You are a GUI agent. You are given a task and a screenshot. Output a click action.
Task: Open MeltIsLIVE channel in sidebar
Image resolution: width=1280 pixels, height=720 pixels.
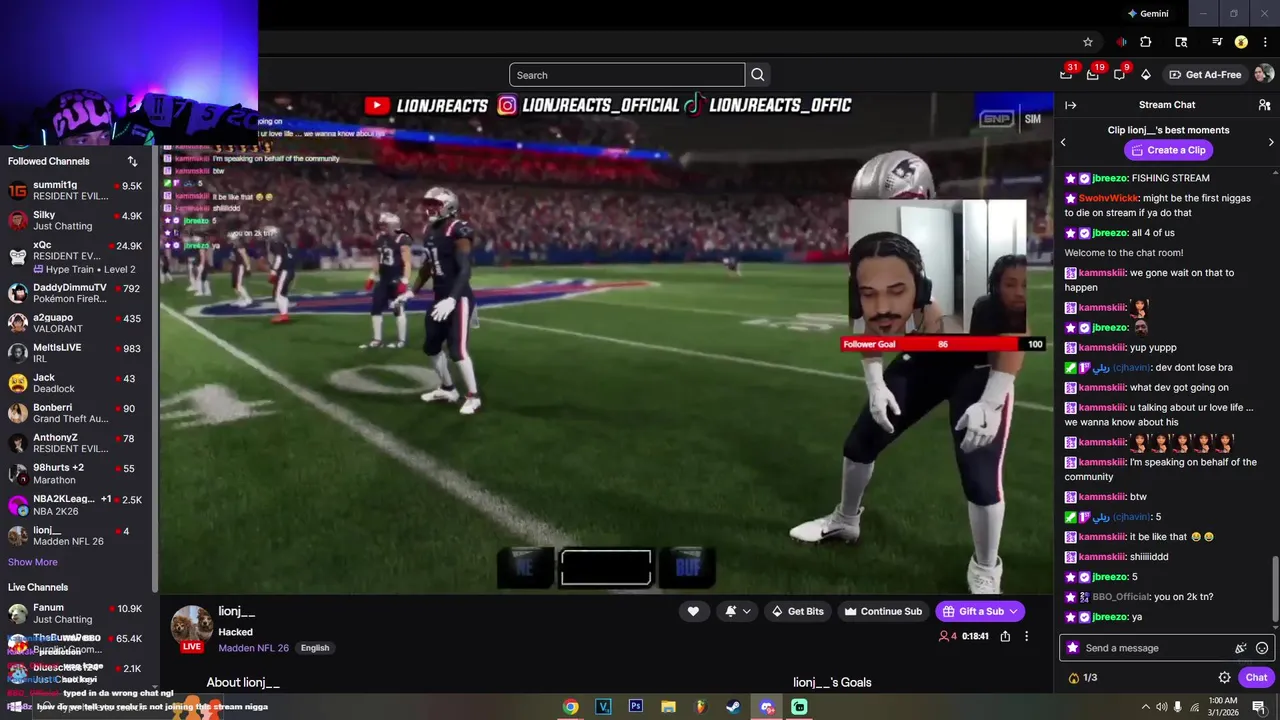(75, 353)
